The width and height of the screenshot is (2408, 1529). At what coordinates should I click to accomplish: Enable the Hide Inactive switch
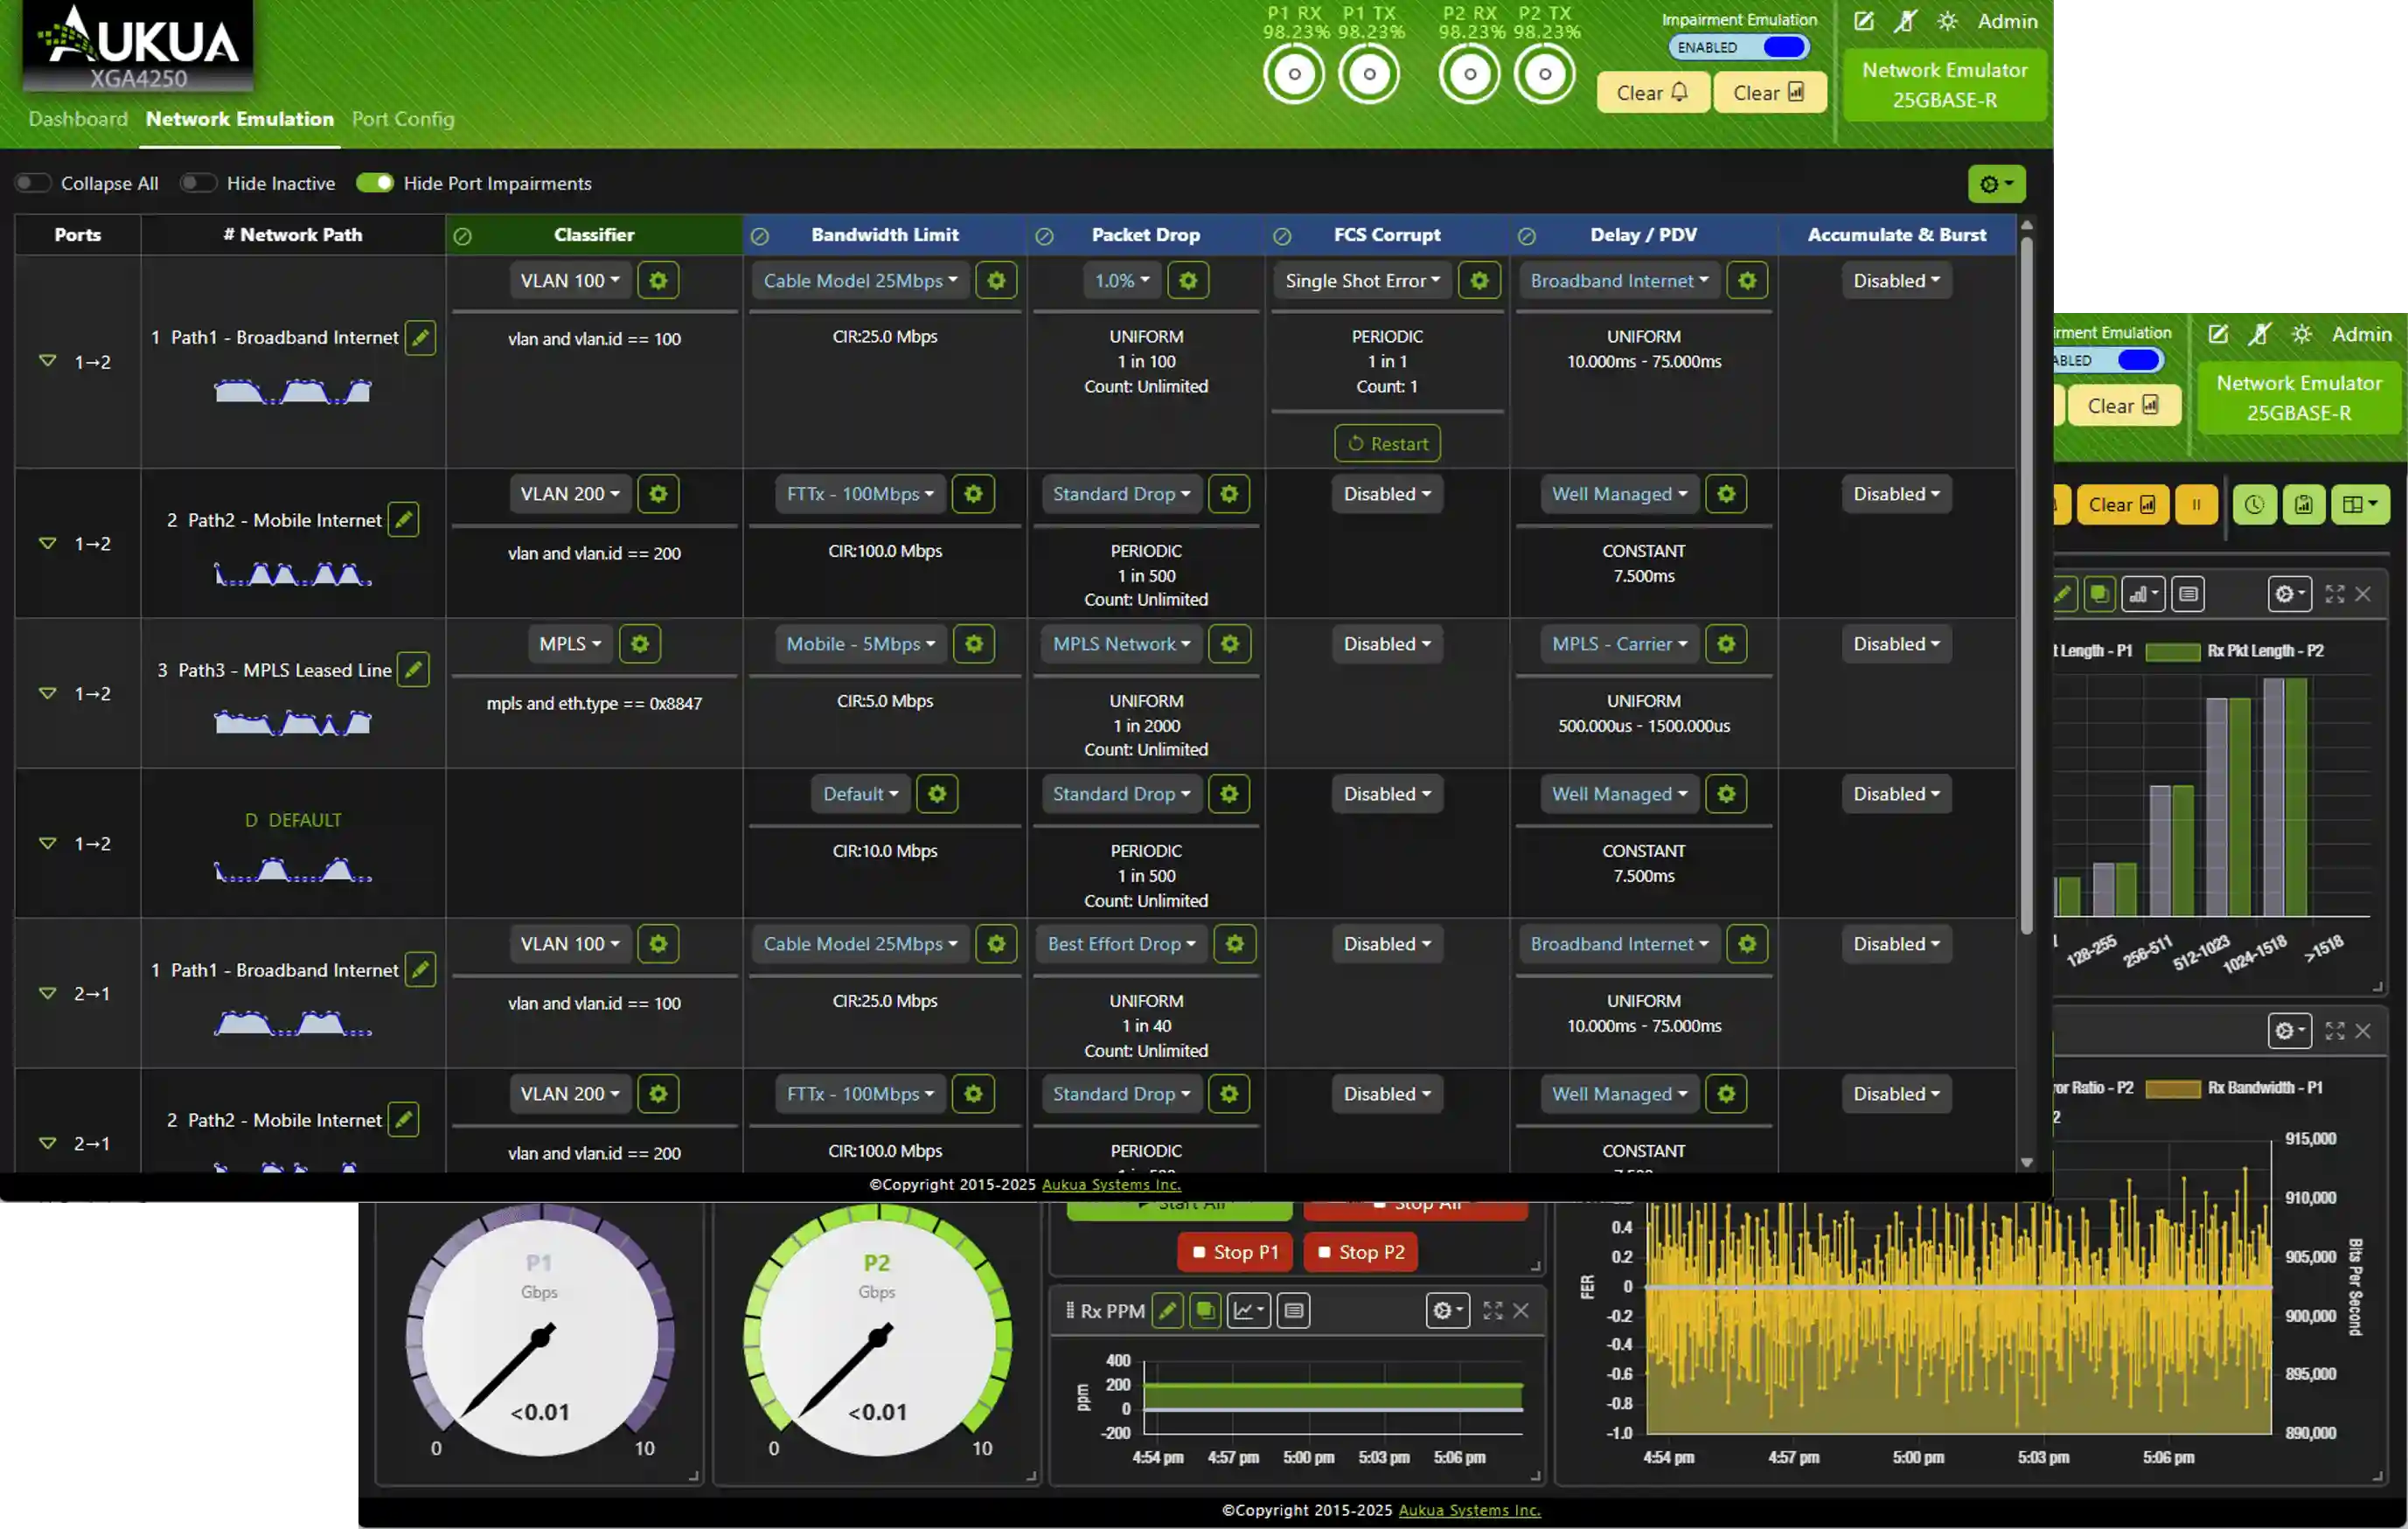point(198,183)
